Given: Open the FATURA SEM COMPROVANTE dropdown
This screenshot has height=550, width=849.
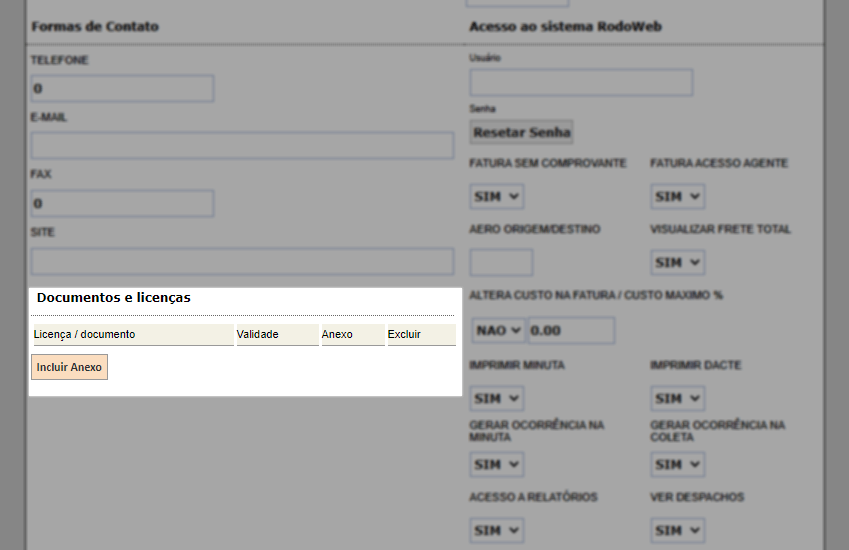Looking at the screenshot, I should coord(497,197).
